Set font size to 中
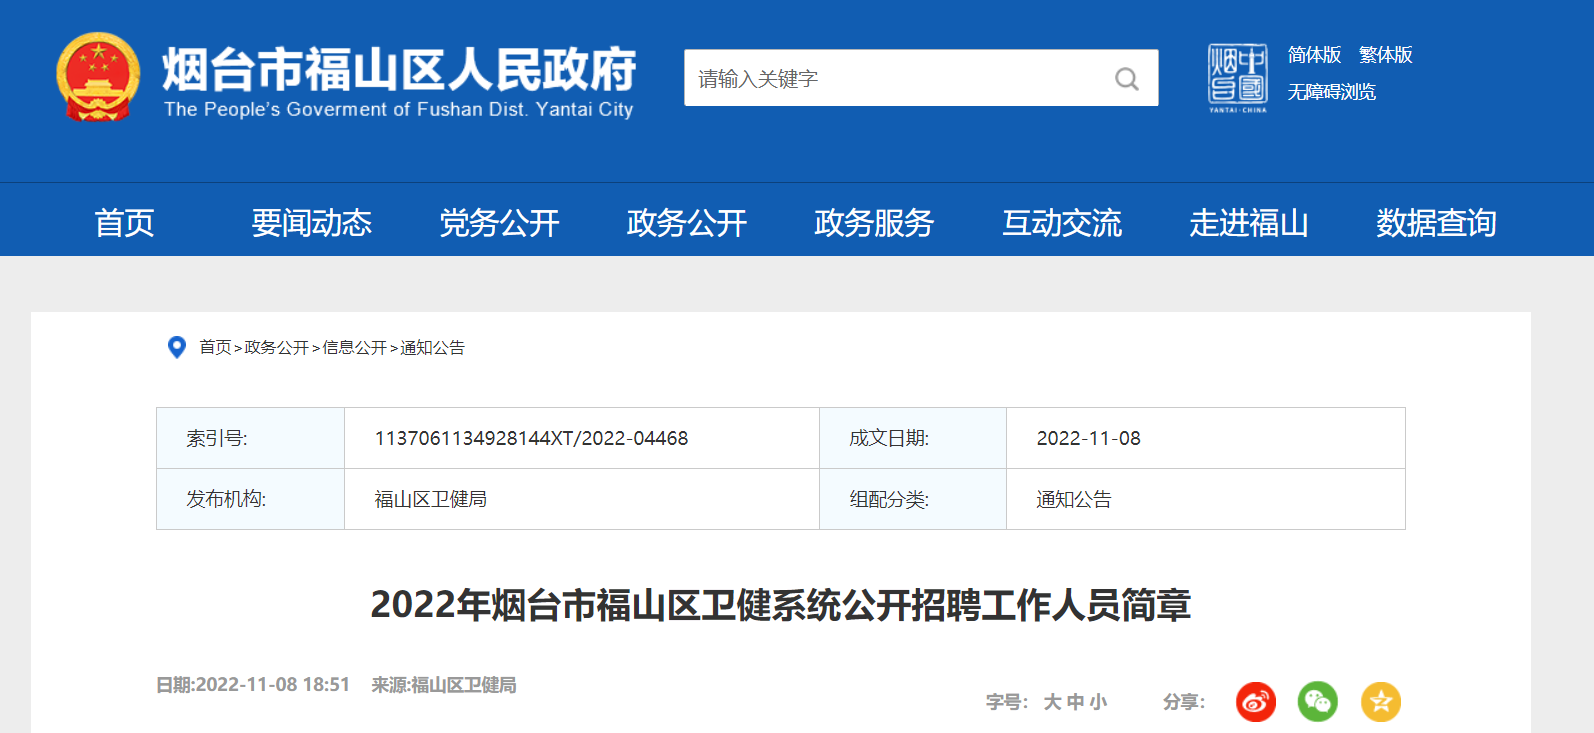 point(1075,702)
